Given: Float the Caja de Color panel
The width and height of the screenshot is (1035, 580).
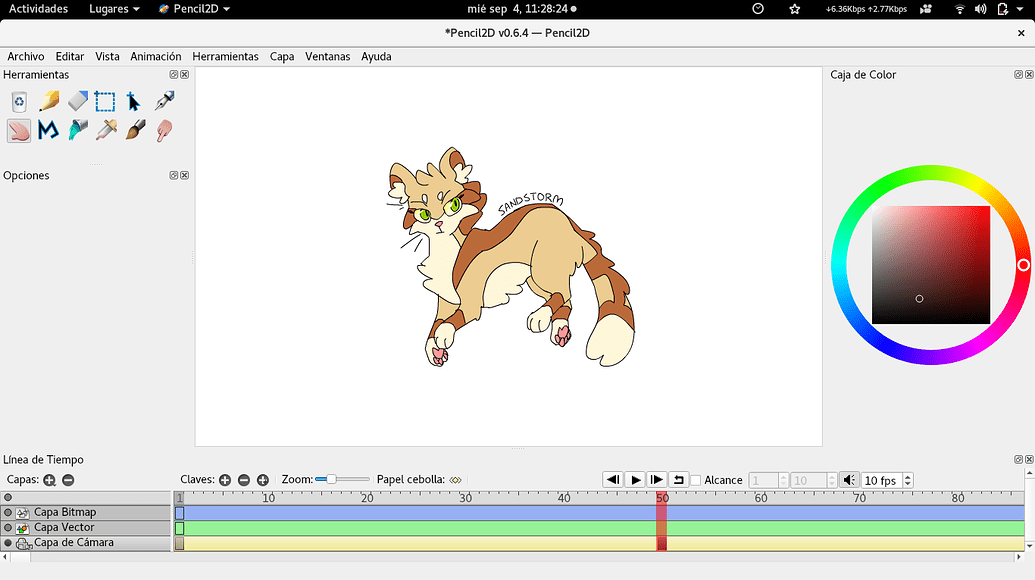Looking at the screenshot, I should click(x=1018, y=75).
